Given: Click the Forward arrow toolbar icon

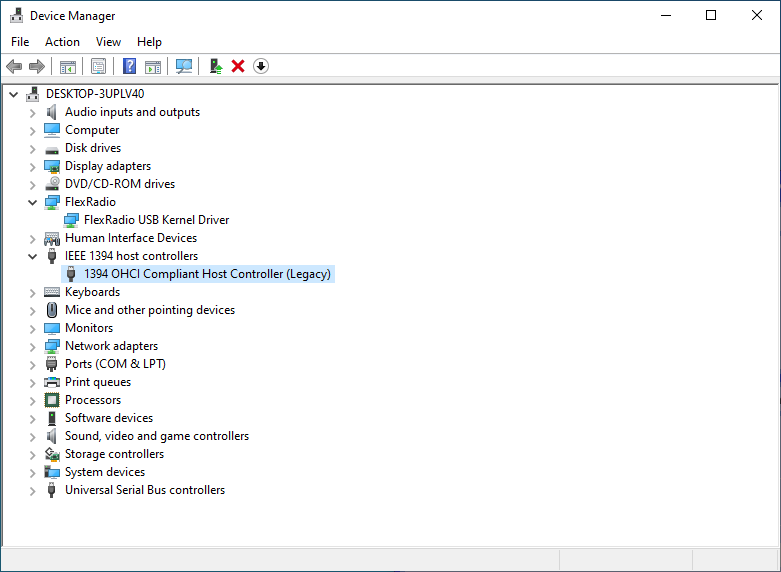Looking at the screenshot, I should pos(37,66).
